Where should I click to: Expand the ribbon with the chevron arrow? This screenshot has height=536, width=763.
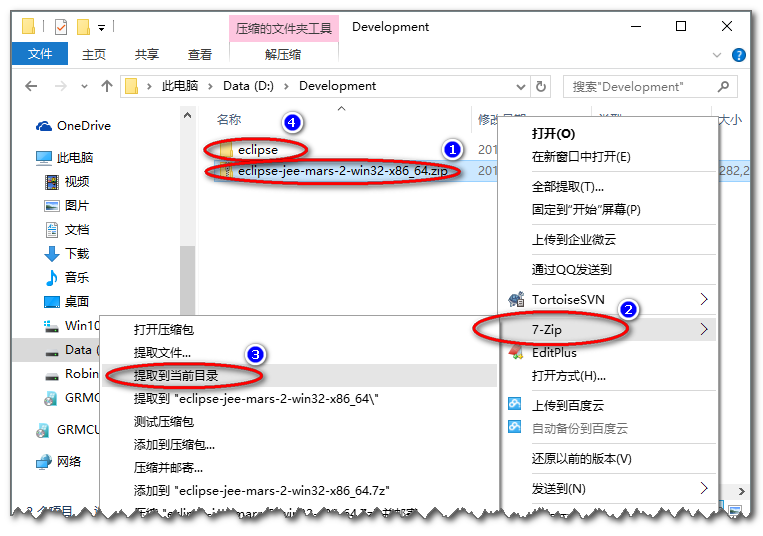pyautogui.click(x=717, y=55)
